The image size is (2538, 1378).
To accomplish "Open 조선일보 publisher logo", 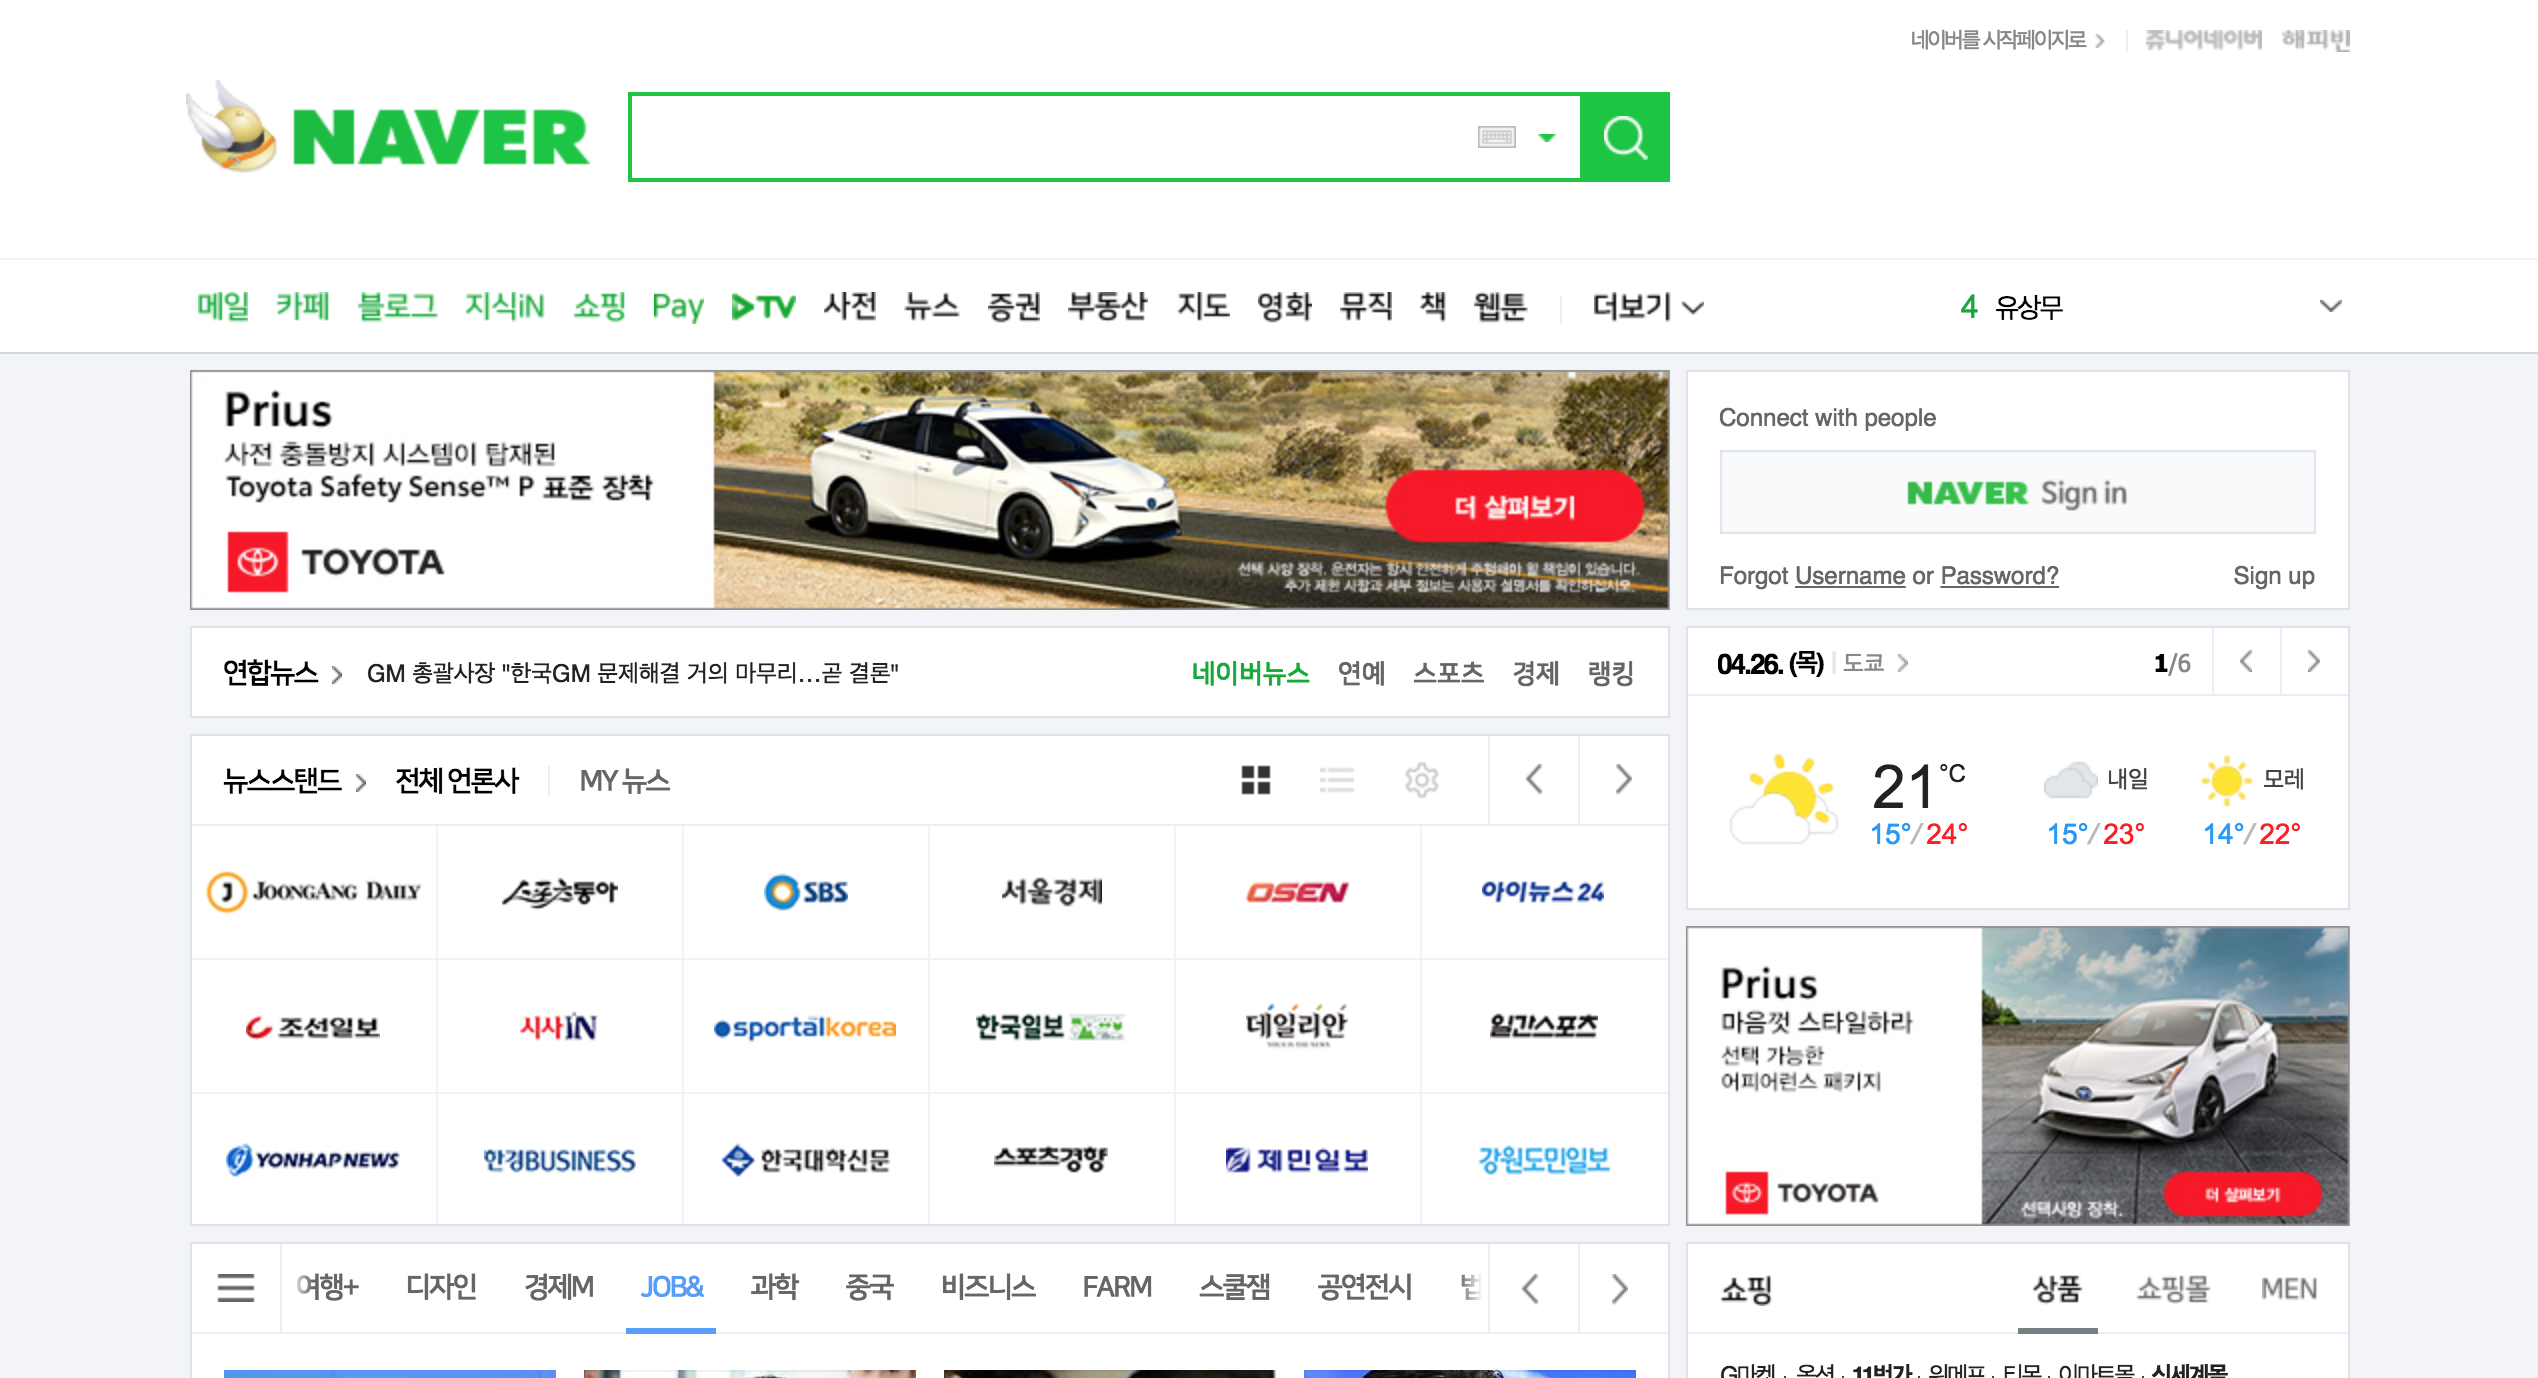I will coord(313,1027).
